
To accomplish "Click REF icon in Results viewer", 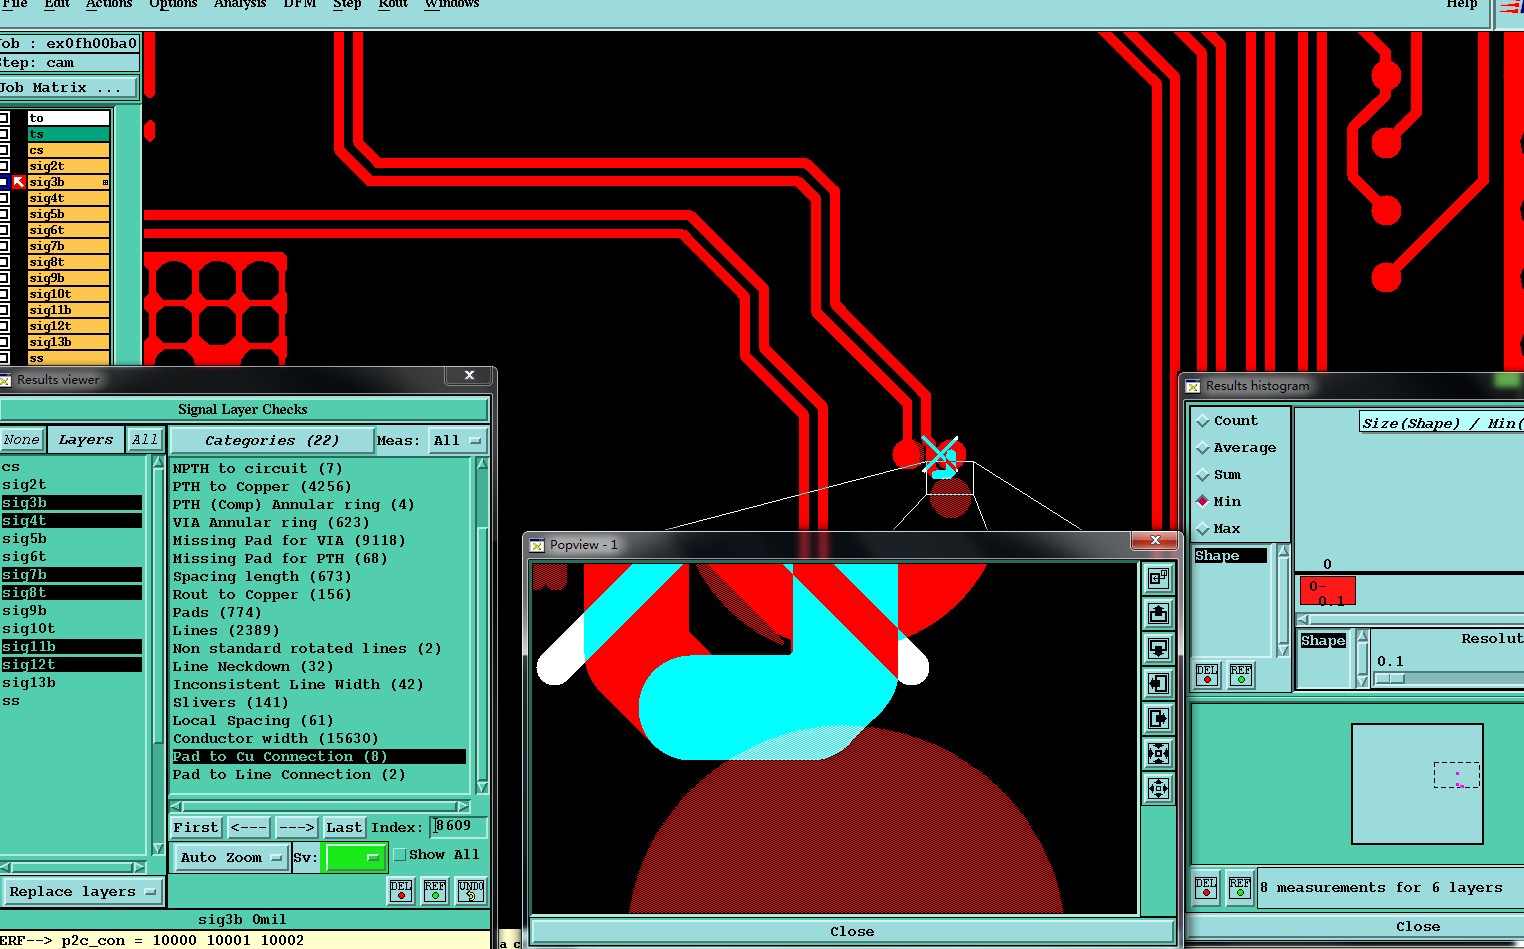I will point(435,891).
